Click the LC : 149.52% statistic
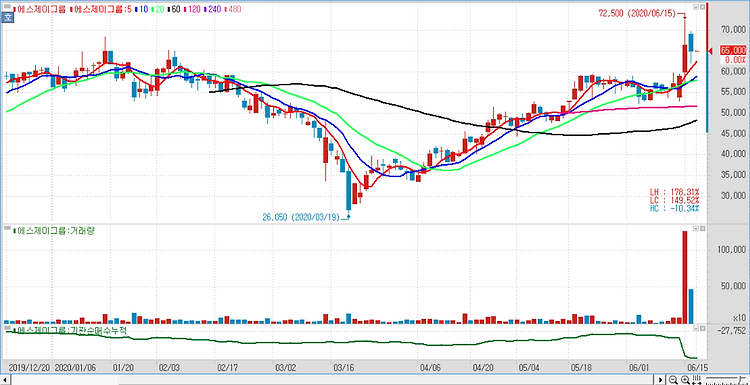 click(674, 200)
